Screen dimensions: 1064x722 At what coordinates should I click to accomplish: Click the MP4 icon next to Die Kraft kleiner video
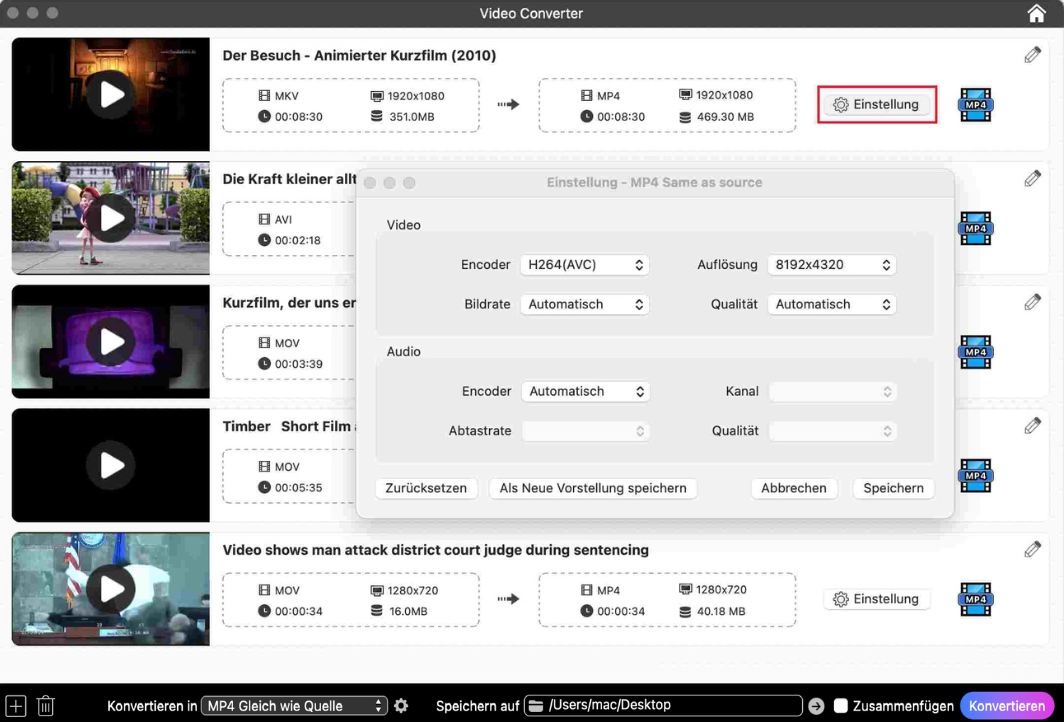tap(975, 229)
